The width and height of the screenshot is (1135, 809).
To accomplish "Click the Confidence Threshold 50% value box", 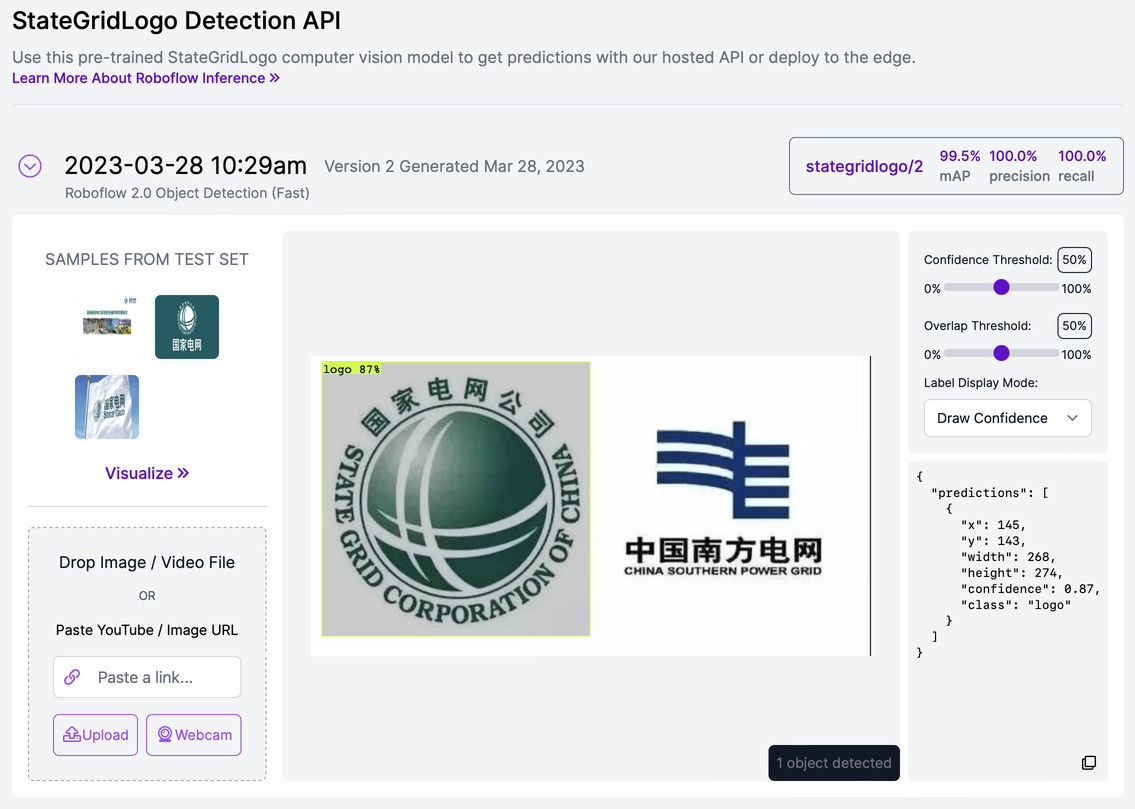I will tap(1074, 260).
